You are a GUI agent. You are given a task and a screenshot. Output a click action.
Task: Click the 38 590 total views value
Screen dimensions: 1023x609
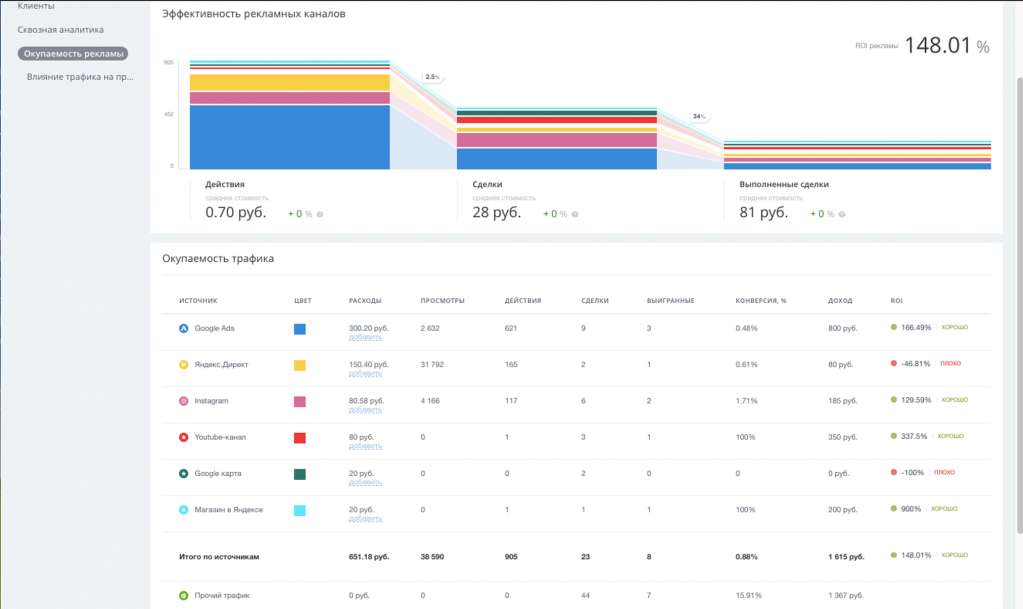[x=432, y=557]
